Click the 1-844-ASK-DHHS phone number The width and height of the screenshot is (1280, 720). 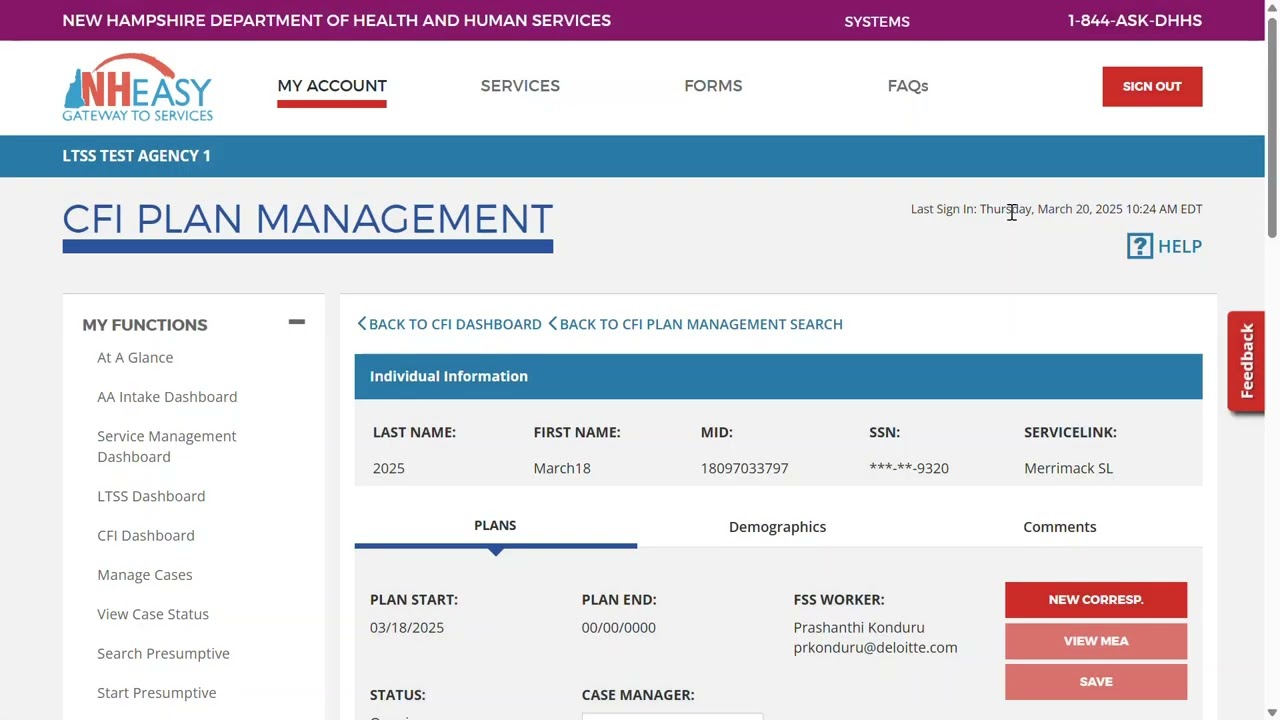[1135, 20]
